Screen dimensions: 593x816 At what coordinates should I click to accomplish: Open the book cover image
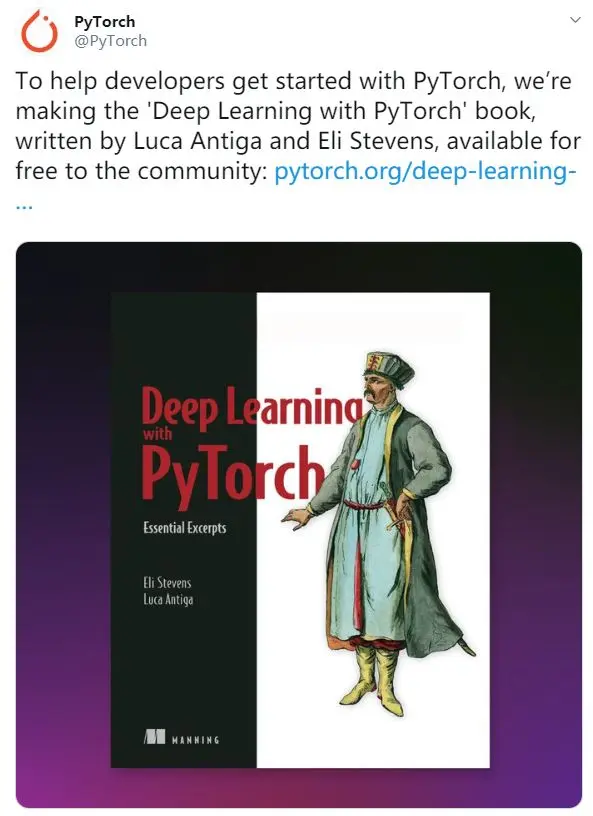300,530
